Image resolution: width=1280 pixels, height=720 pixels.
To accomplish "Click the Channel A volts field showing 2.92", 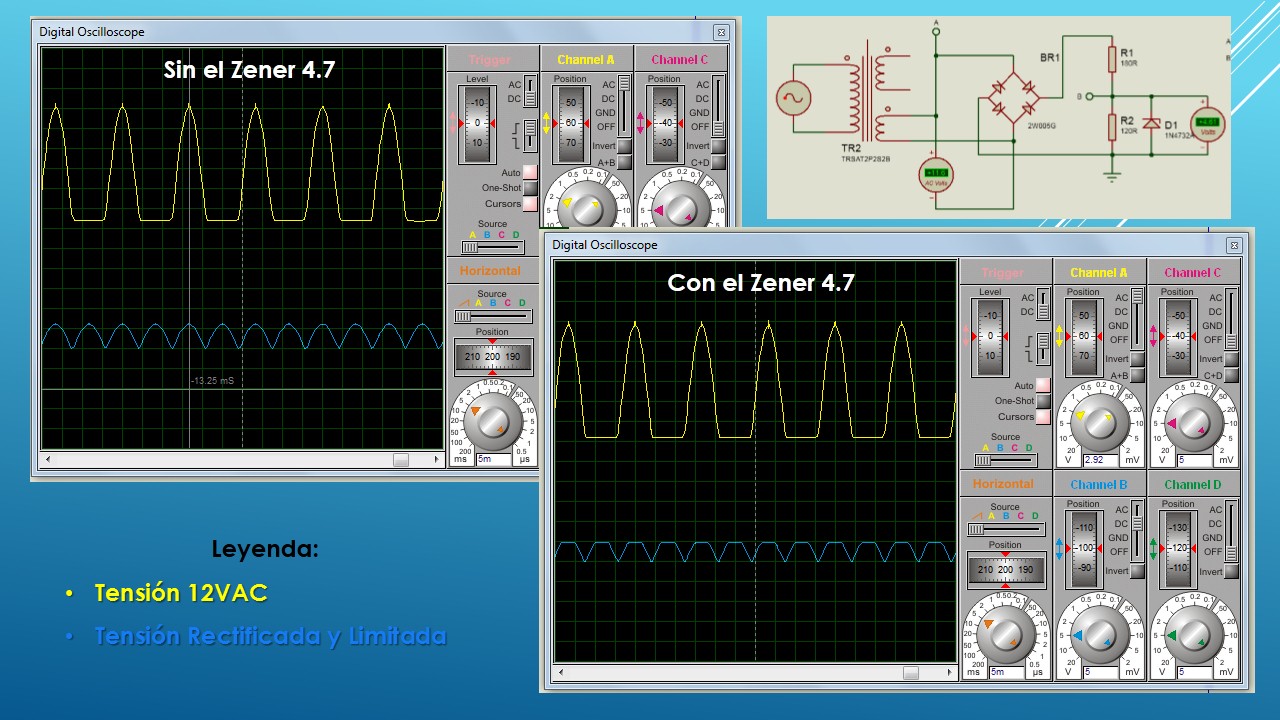I will (x=1099, y=460).
